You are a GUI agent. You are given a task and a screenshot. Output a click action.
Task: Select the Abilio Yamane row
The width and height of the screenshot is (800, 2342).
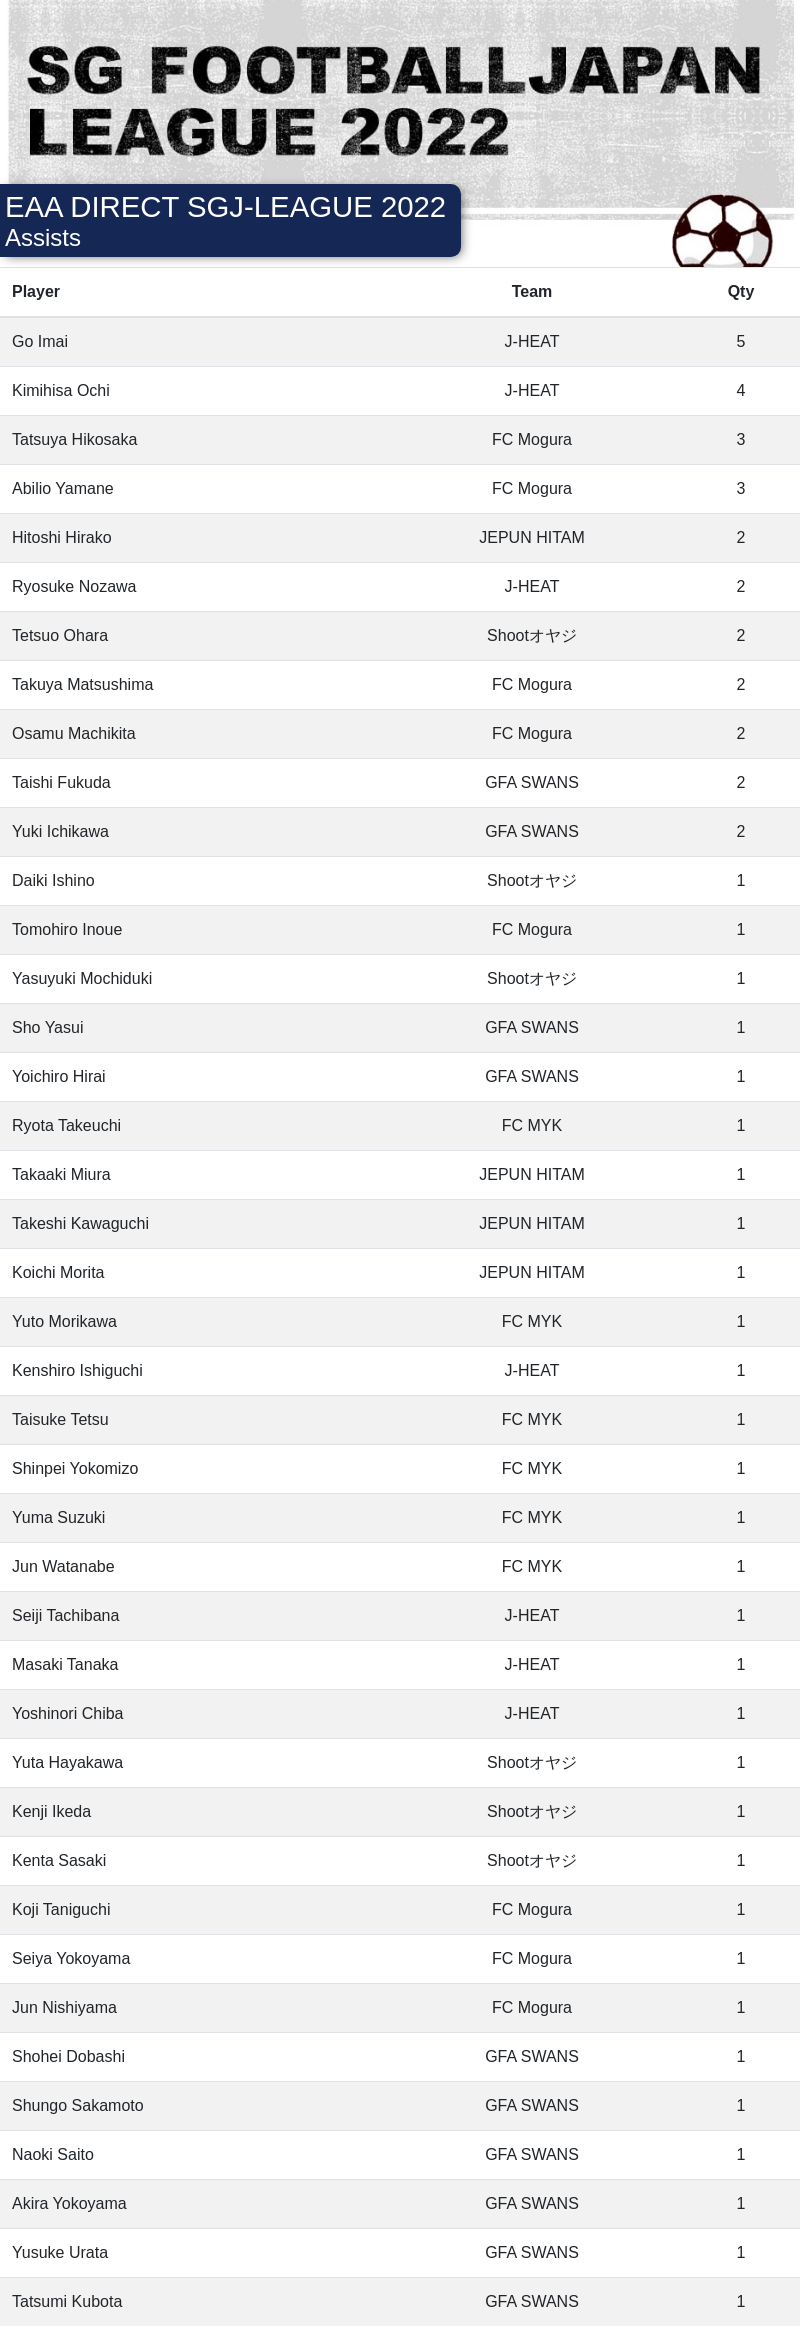(400, 489)
